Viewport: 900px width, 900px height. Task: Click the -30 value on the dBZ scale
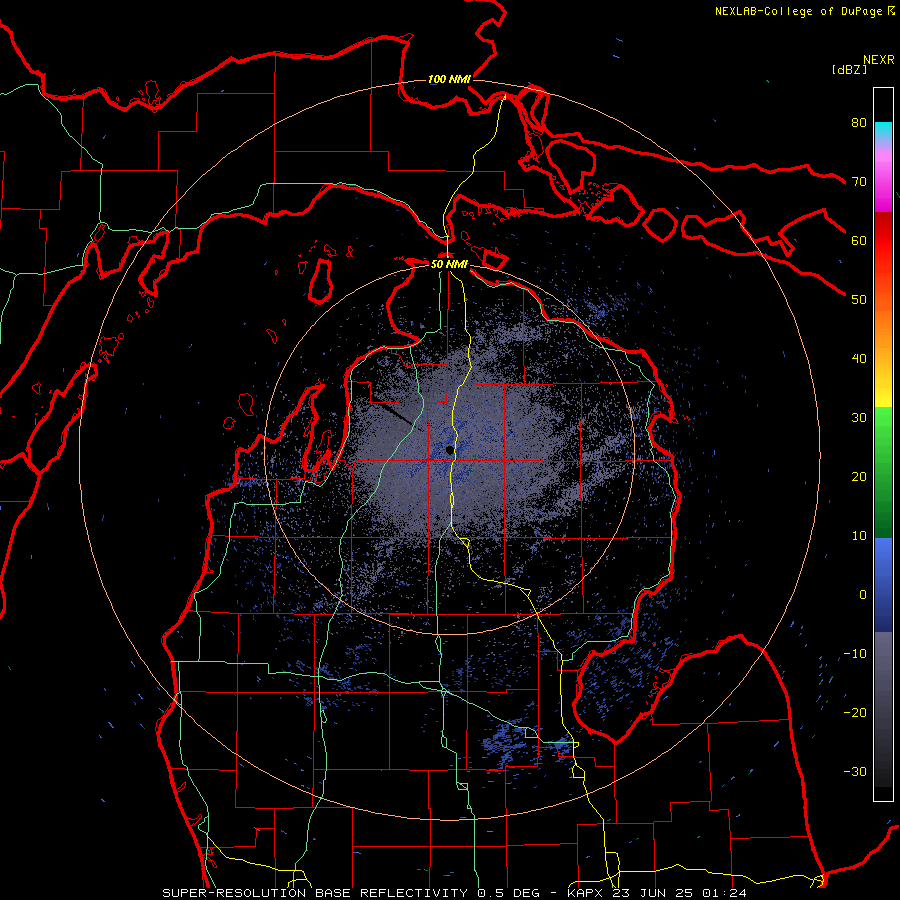click(x=855, y=771)
